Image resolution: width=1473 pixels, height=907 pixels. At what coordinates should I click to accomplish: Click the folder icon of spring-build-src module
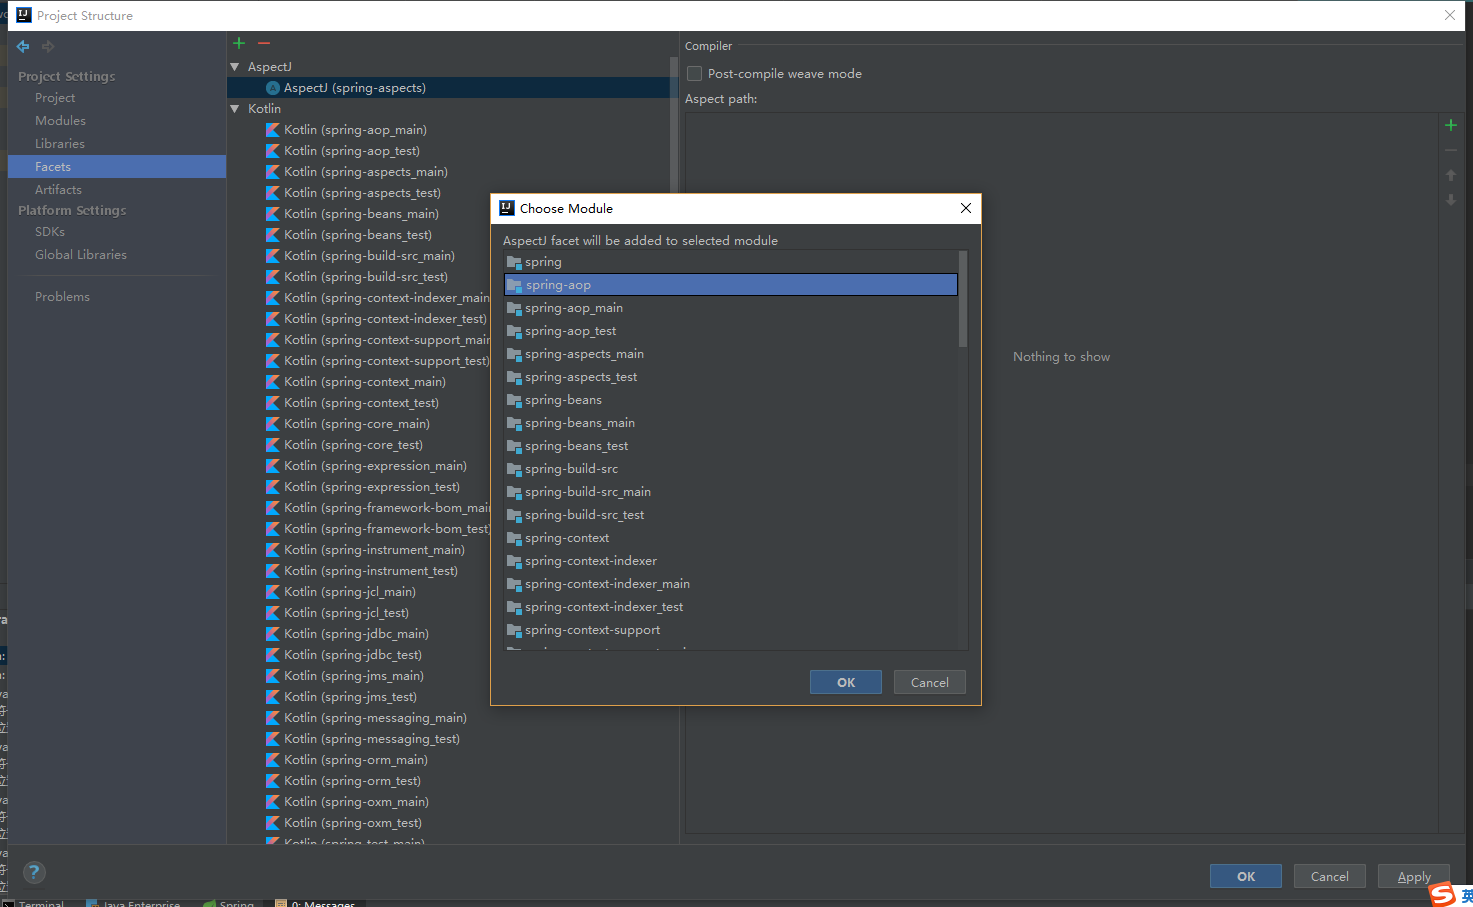pos(514,469)
